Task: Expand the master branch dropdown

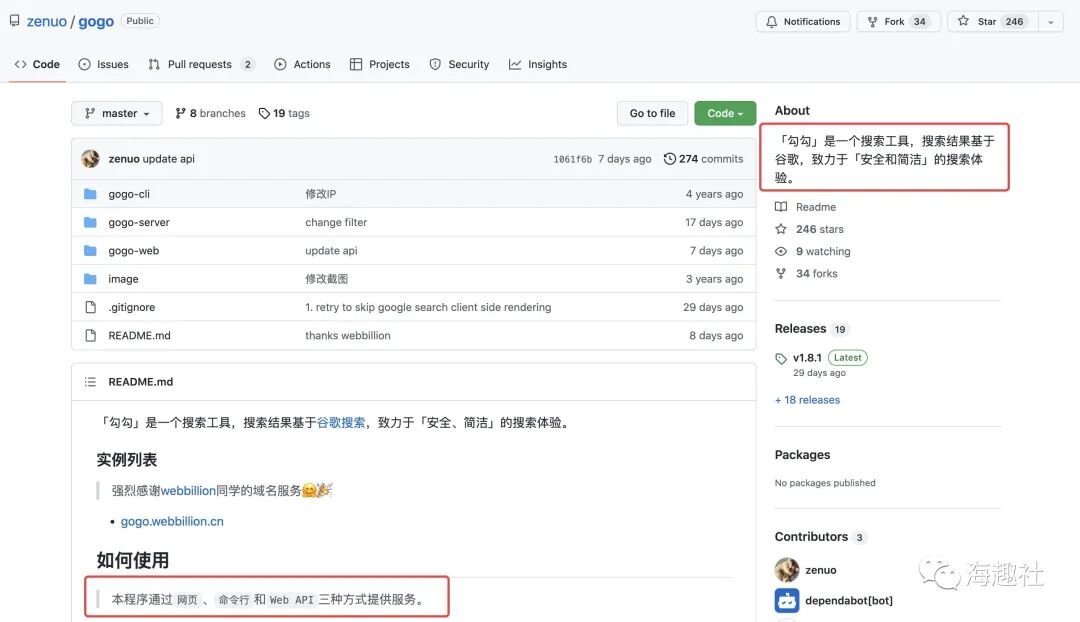Action: [116, 113]
